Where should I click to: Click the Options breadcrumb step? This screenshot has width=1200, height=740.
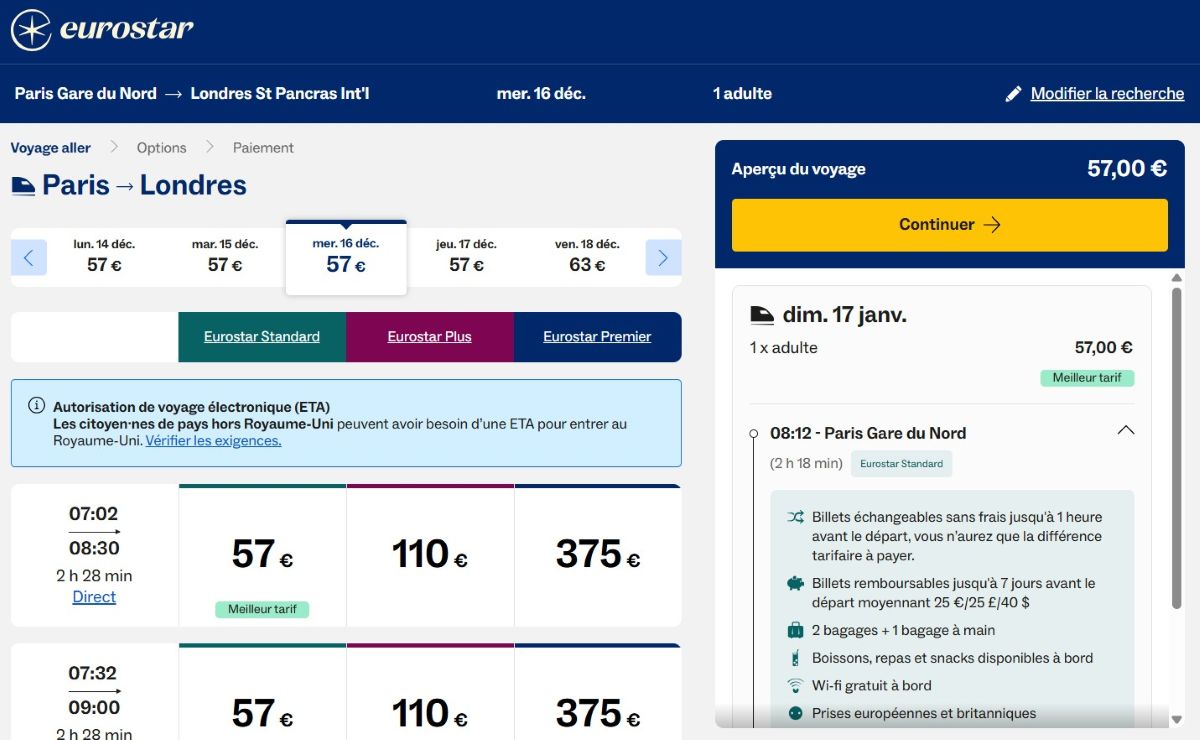click(x=162, y=148)
